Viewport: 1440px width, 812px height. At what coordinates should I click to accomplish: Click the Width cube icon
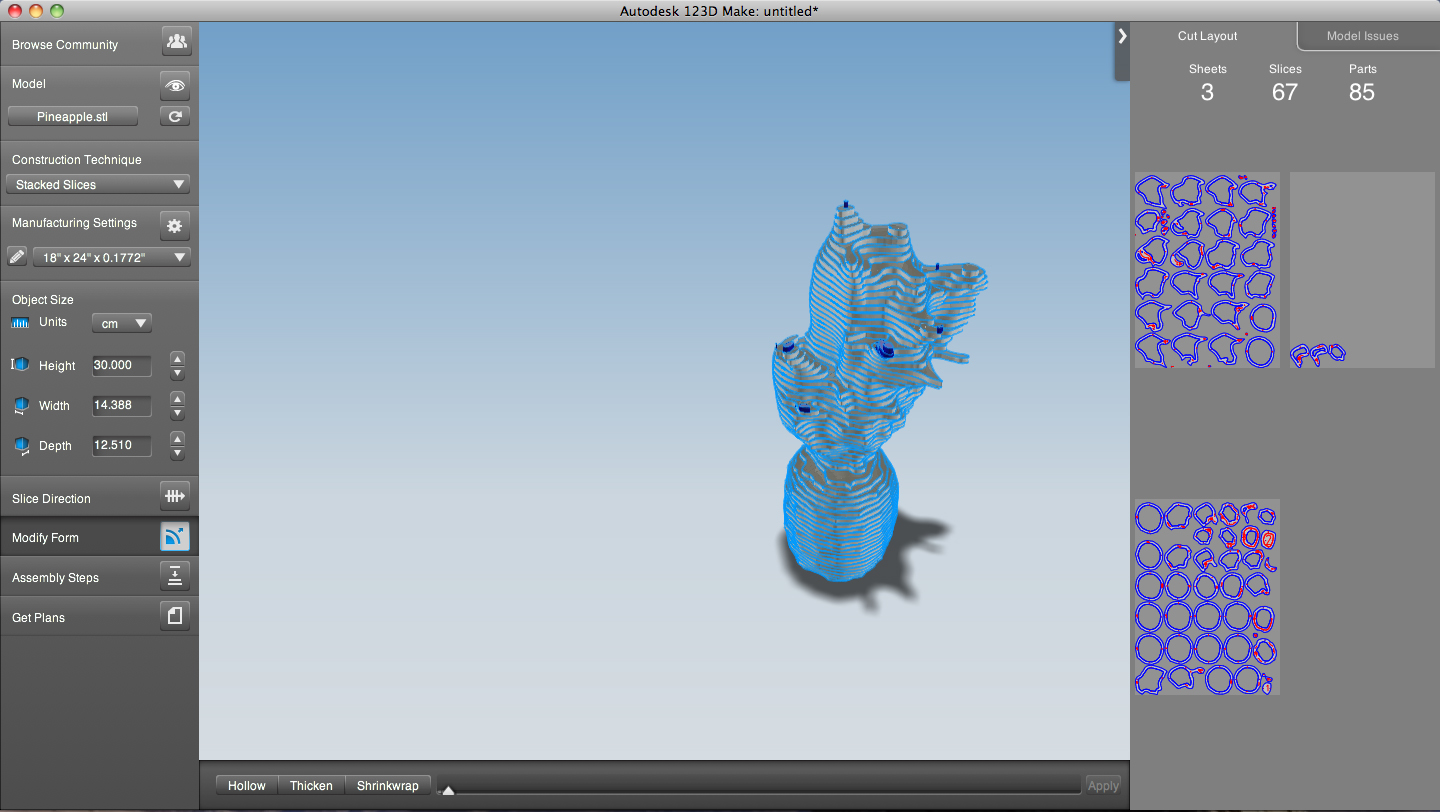click(21, 405)
